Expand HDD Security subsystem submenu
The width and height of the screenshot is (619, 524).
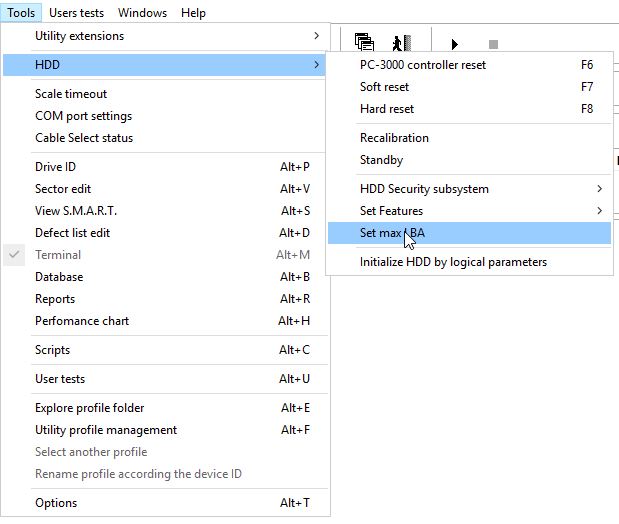(x=469, y=189)
